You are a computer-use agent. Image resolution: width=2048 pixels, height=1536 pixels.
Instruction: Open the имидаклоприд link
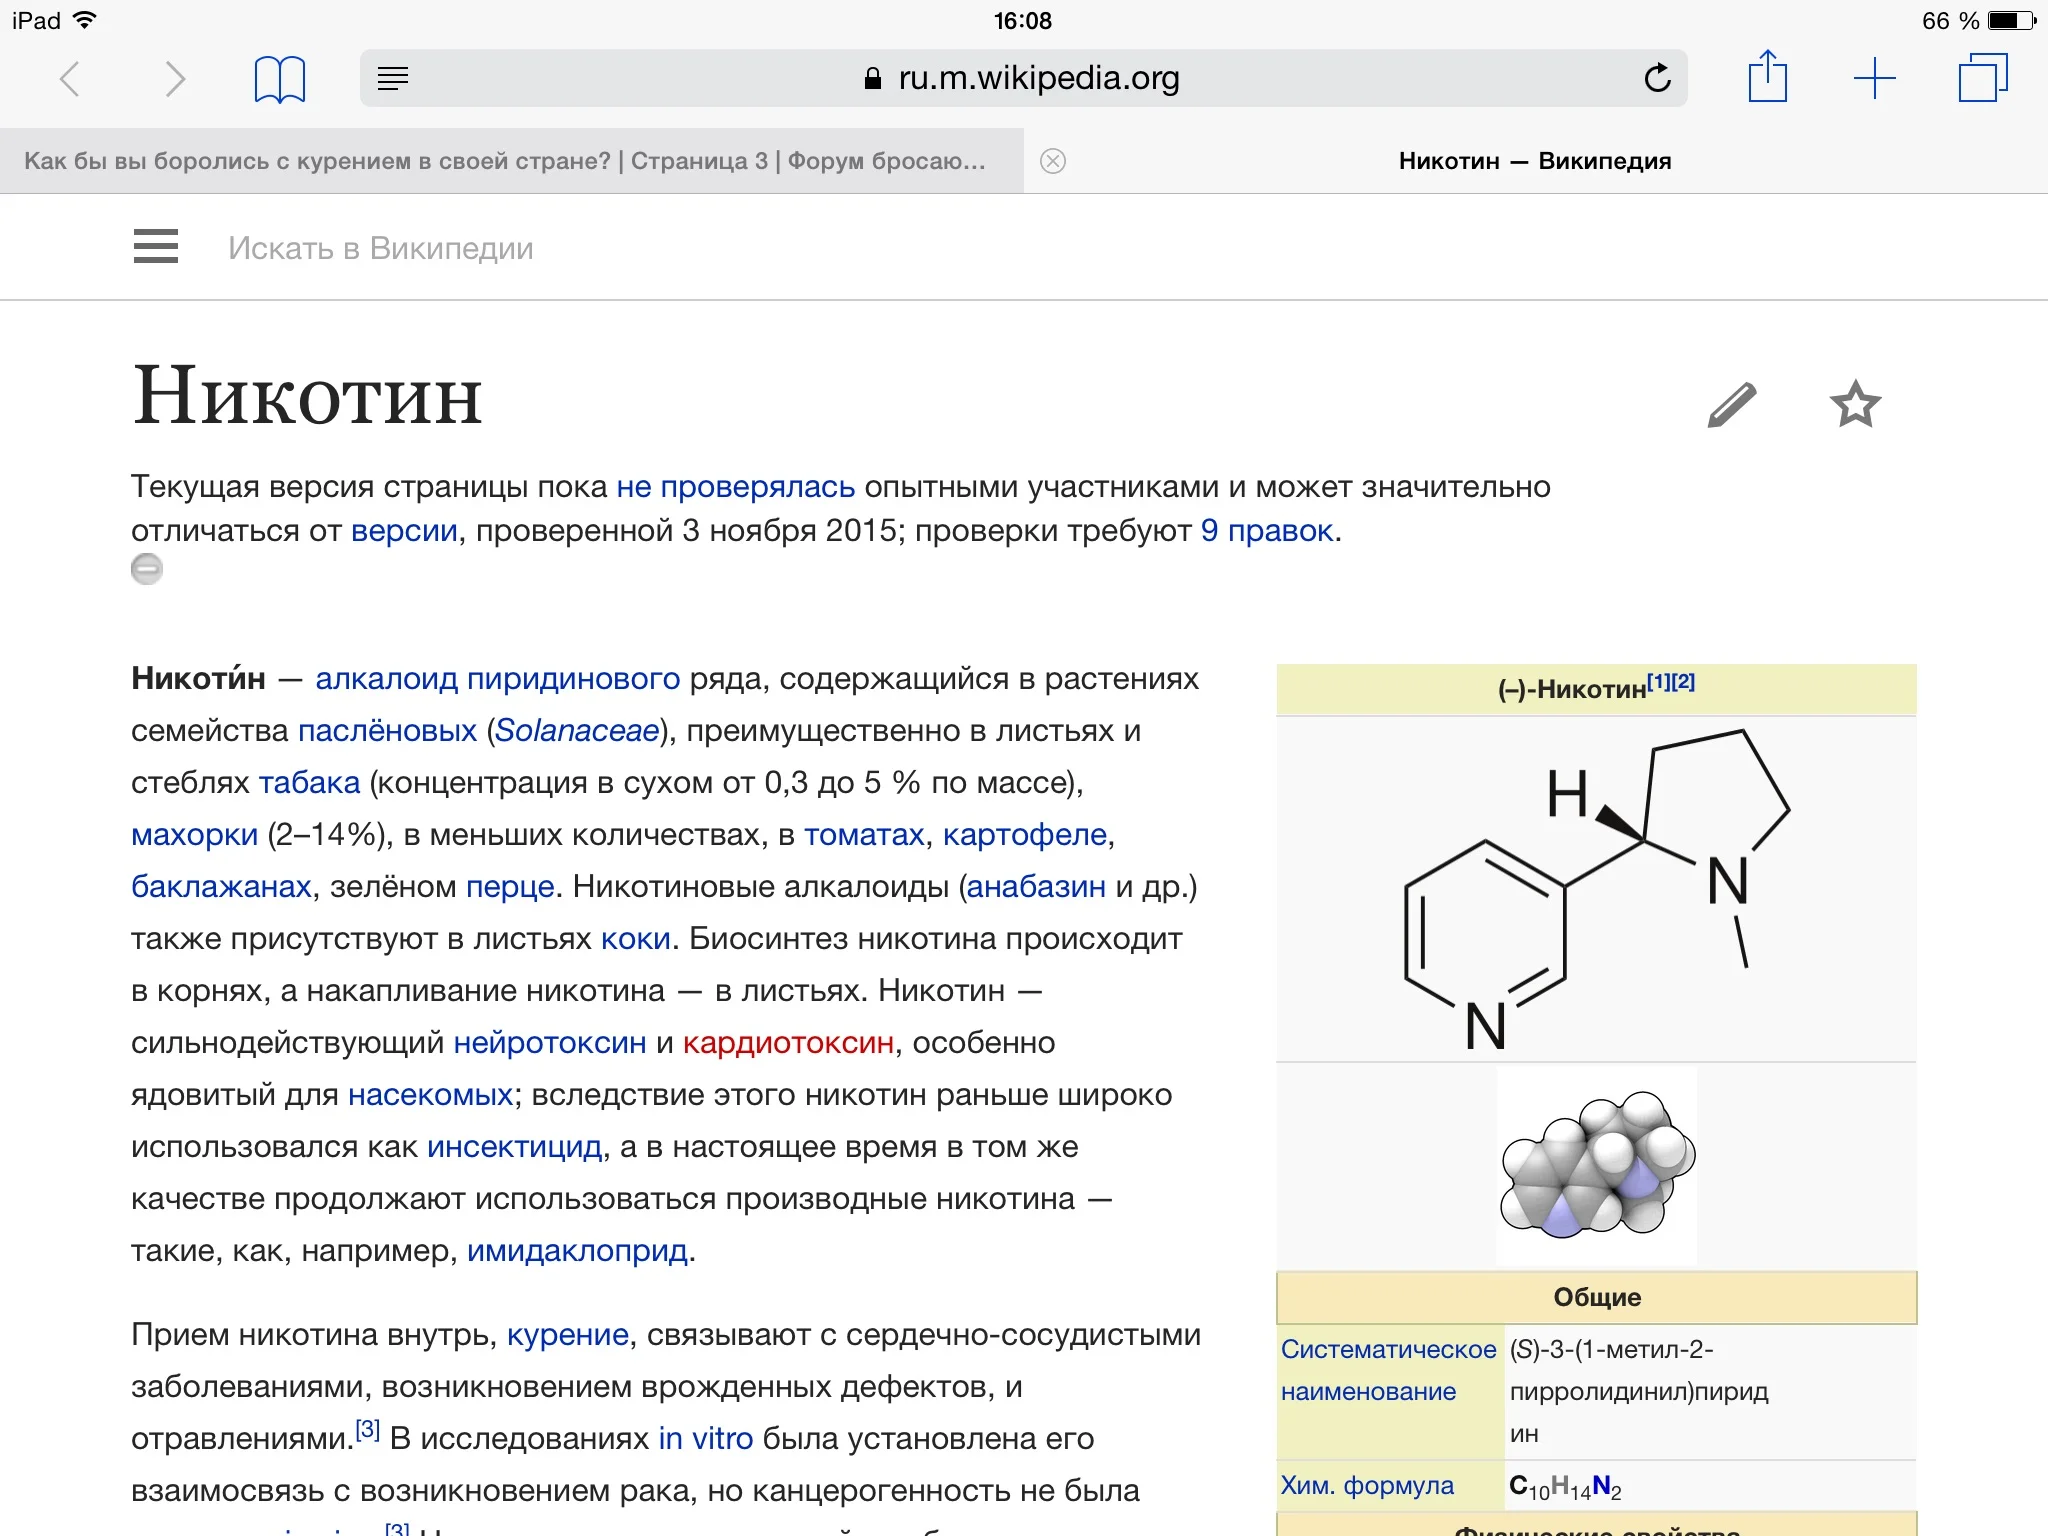coord(576,1249)
